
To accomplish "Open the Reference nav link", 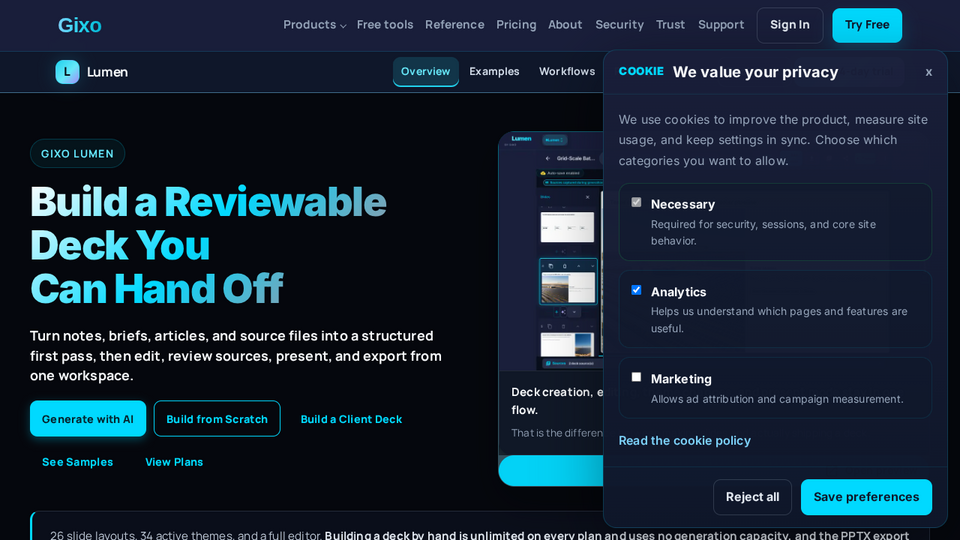I will (x=454, y=25).
